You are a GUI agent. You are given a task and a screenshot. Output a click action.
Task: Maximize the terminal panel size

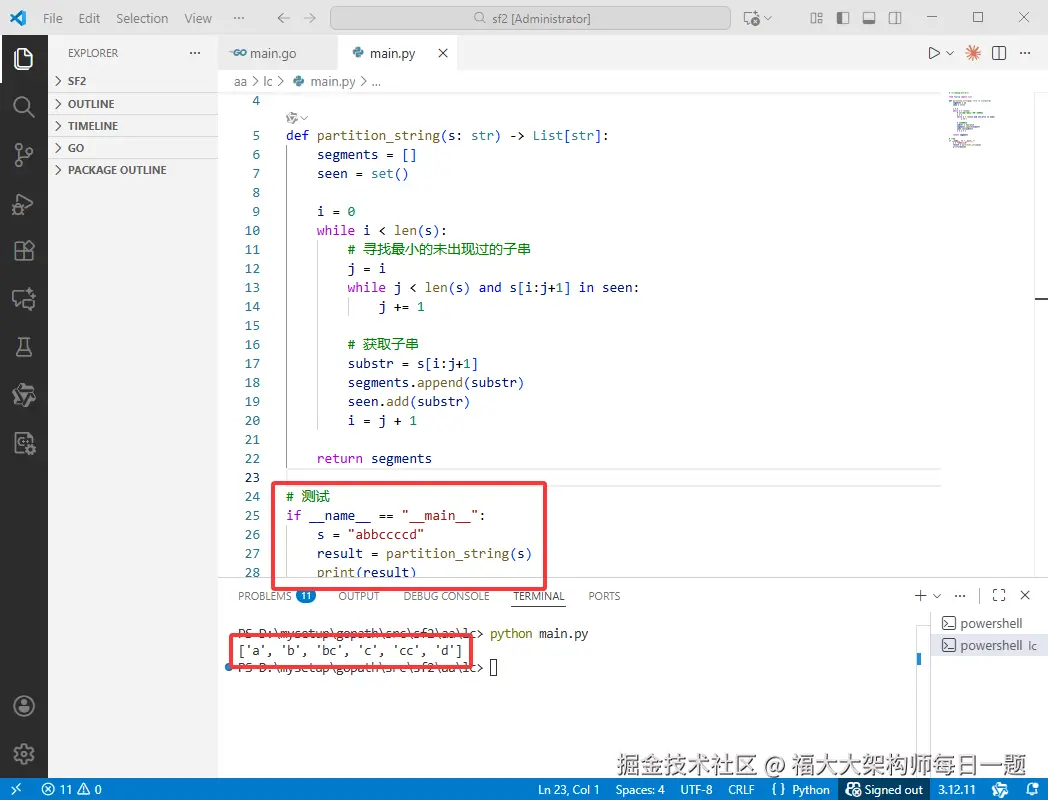(x=999, y=595)
